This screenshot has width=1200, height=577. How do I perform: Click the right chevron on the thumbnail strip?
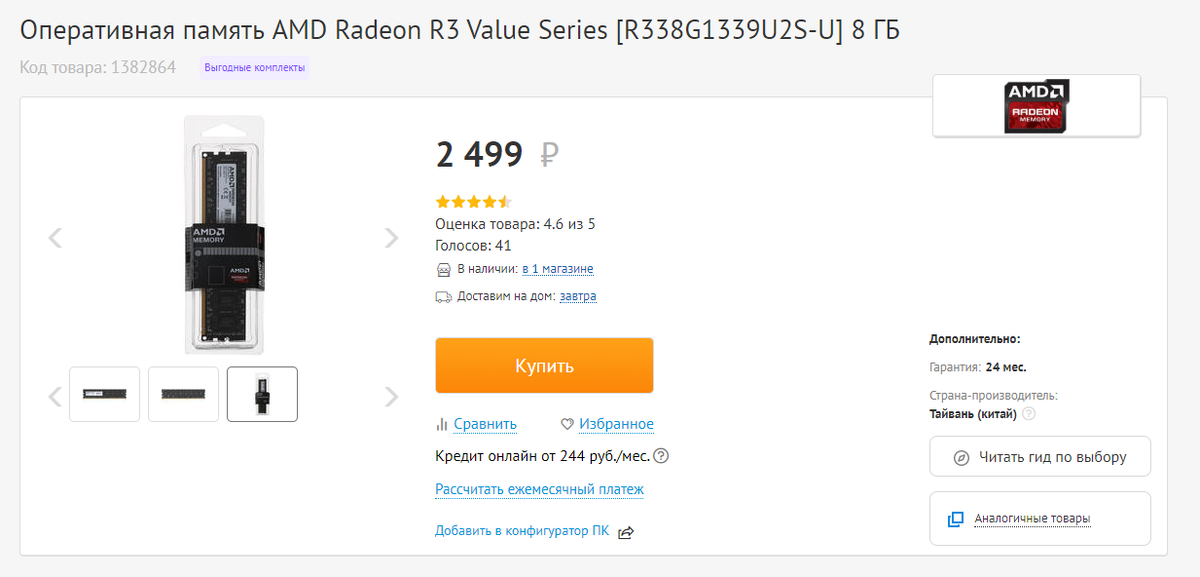pyautogui.click(x=390, y=396)
